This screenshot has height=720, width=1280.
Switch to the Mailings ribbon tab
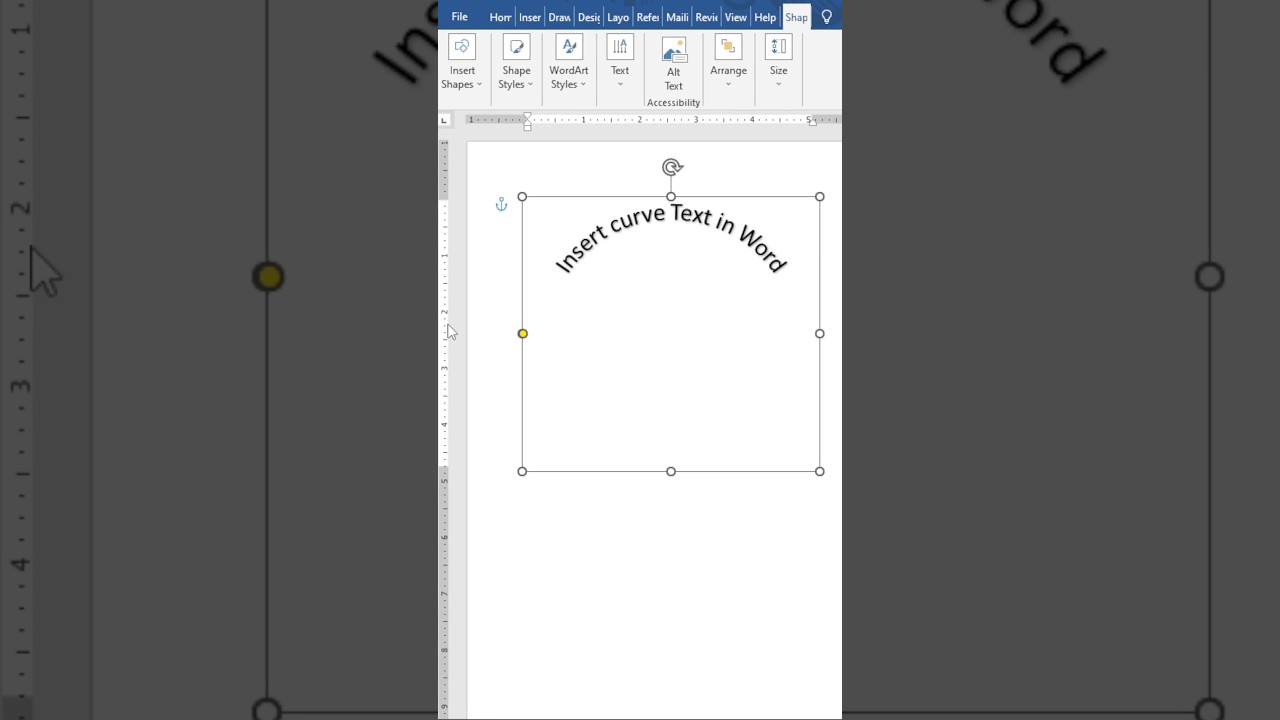click(x=677, y=17)
